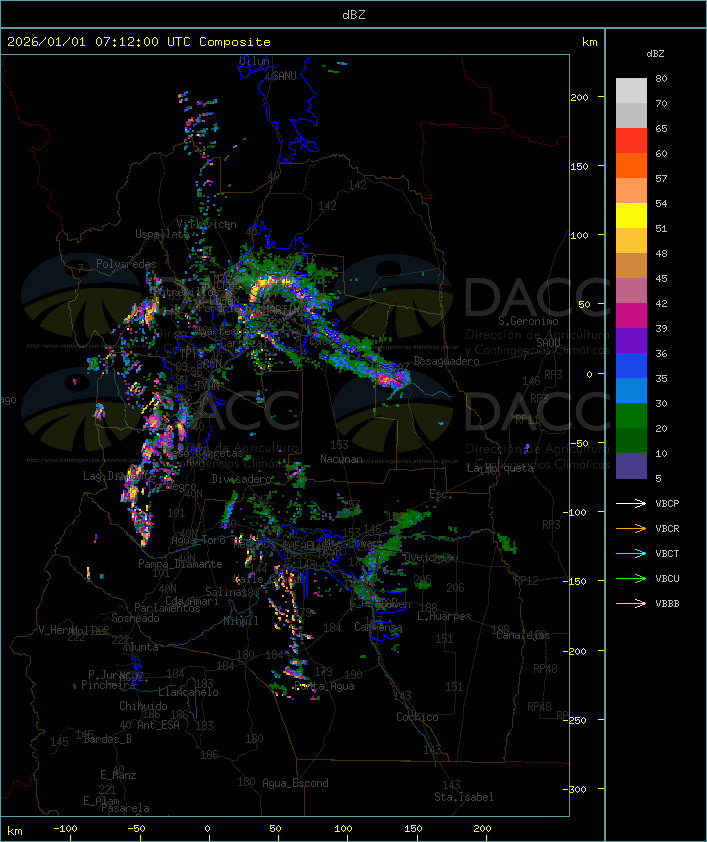This screenshot has width=707, height=842.
Task: Click the S.Geronimo place label
Action: click(528, 321)
